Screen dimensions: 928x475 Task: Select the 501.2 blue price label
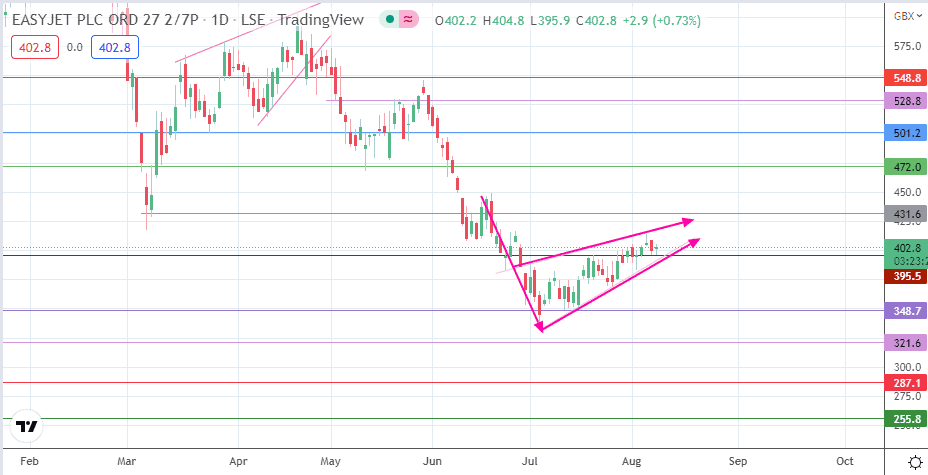click(x=904, y=133)
